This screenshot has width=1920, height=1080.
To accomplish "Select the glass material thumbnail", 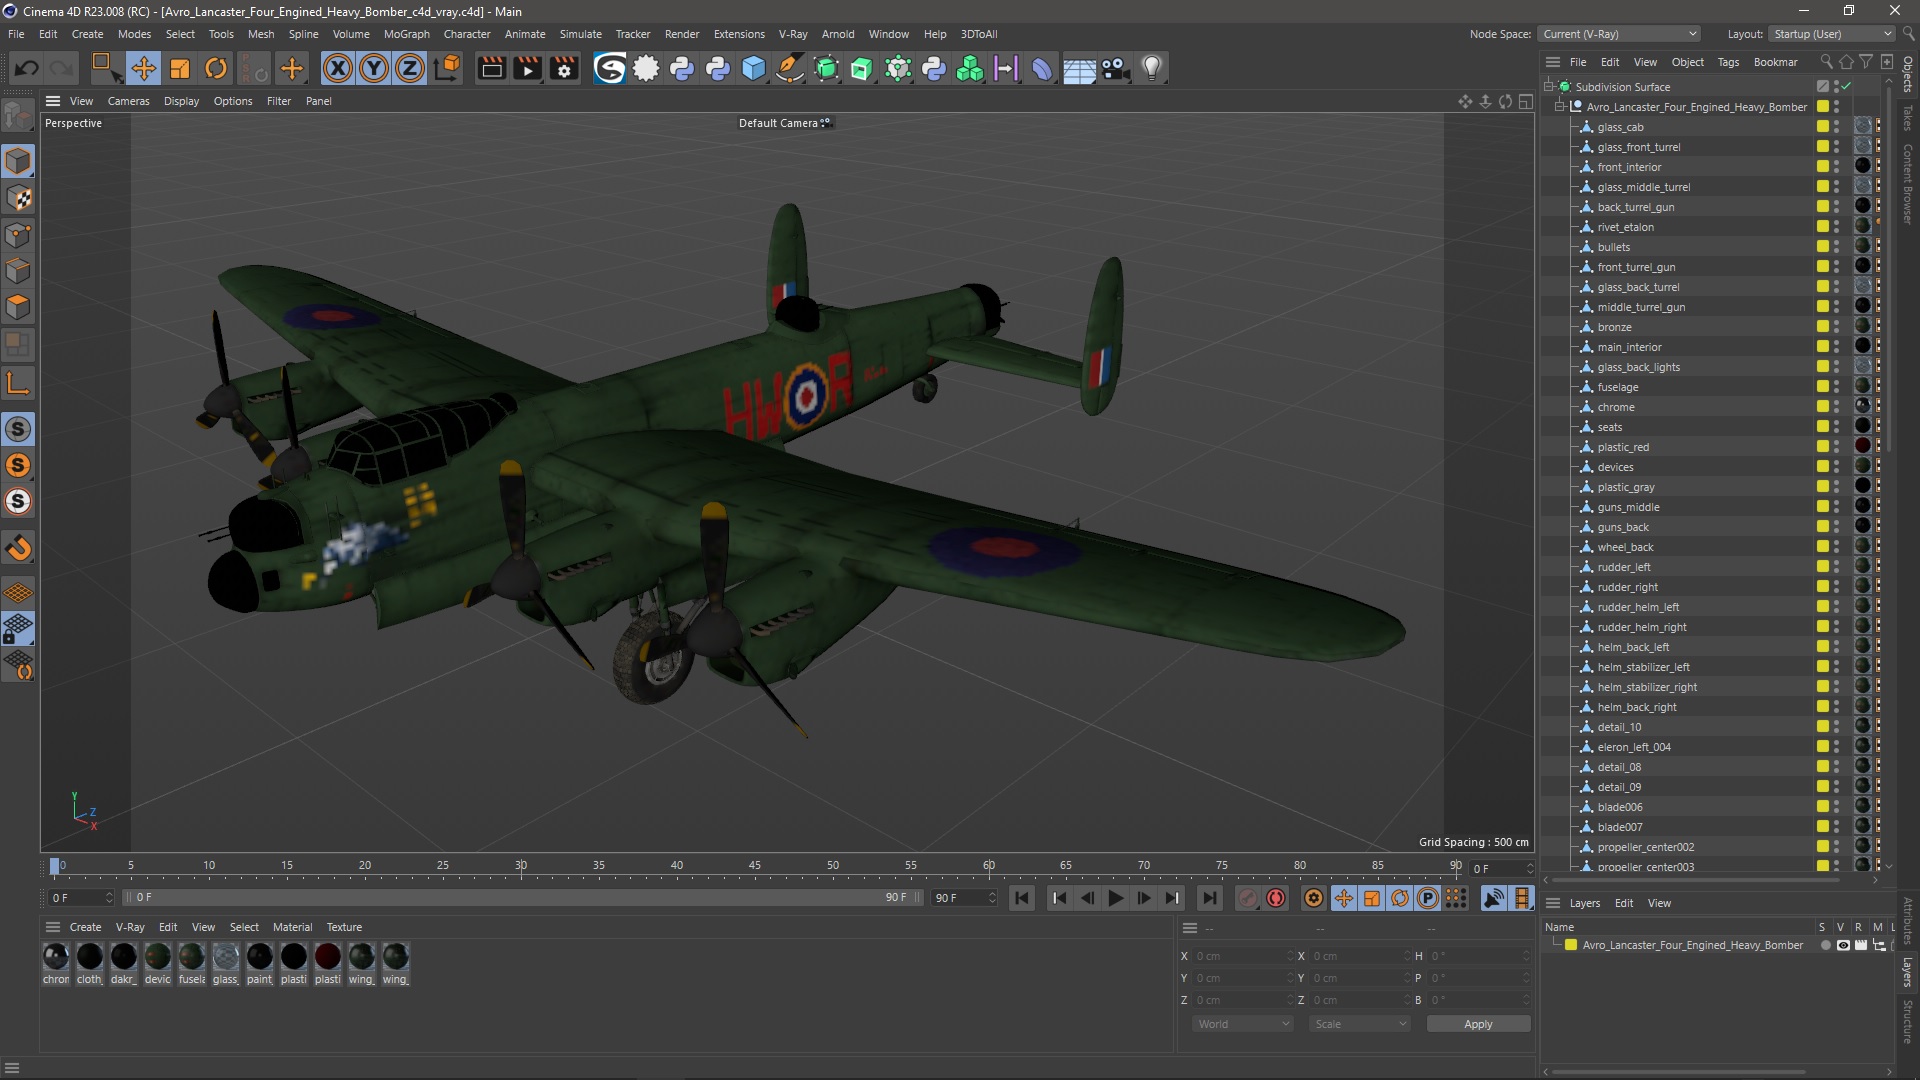I will (226, 957).
